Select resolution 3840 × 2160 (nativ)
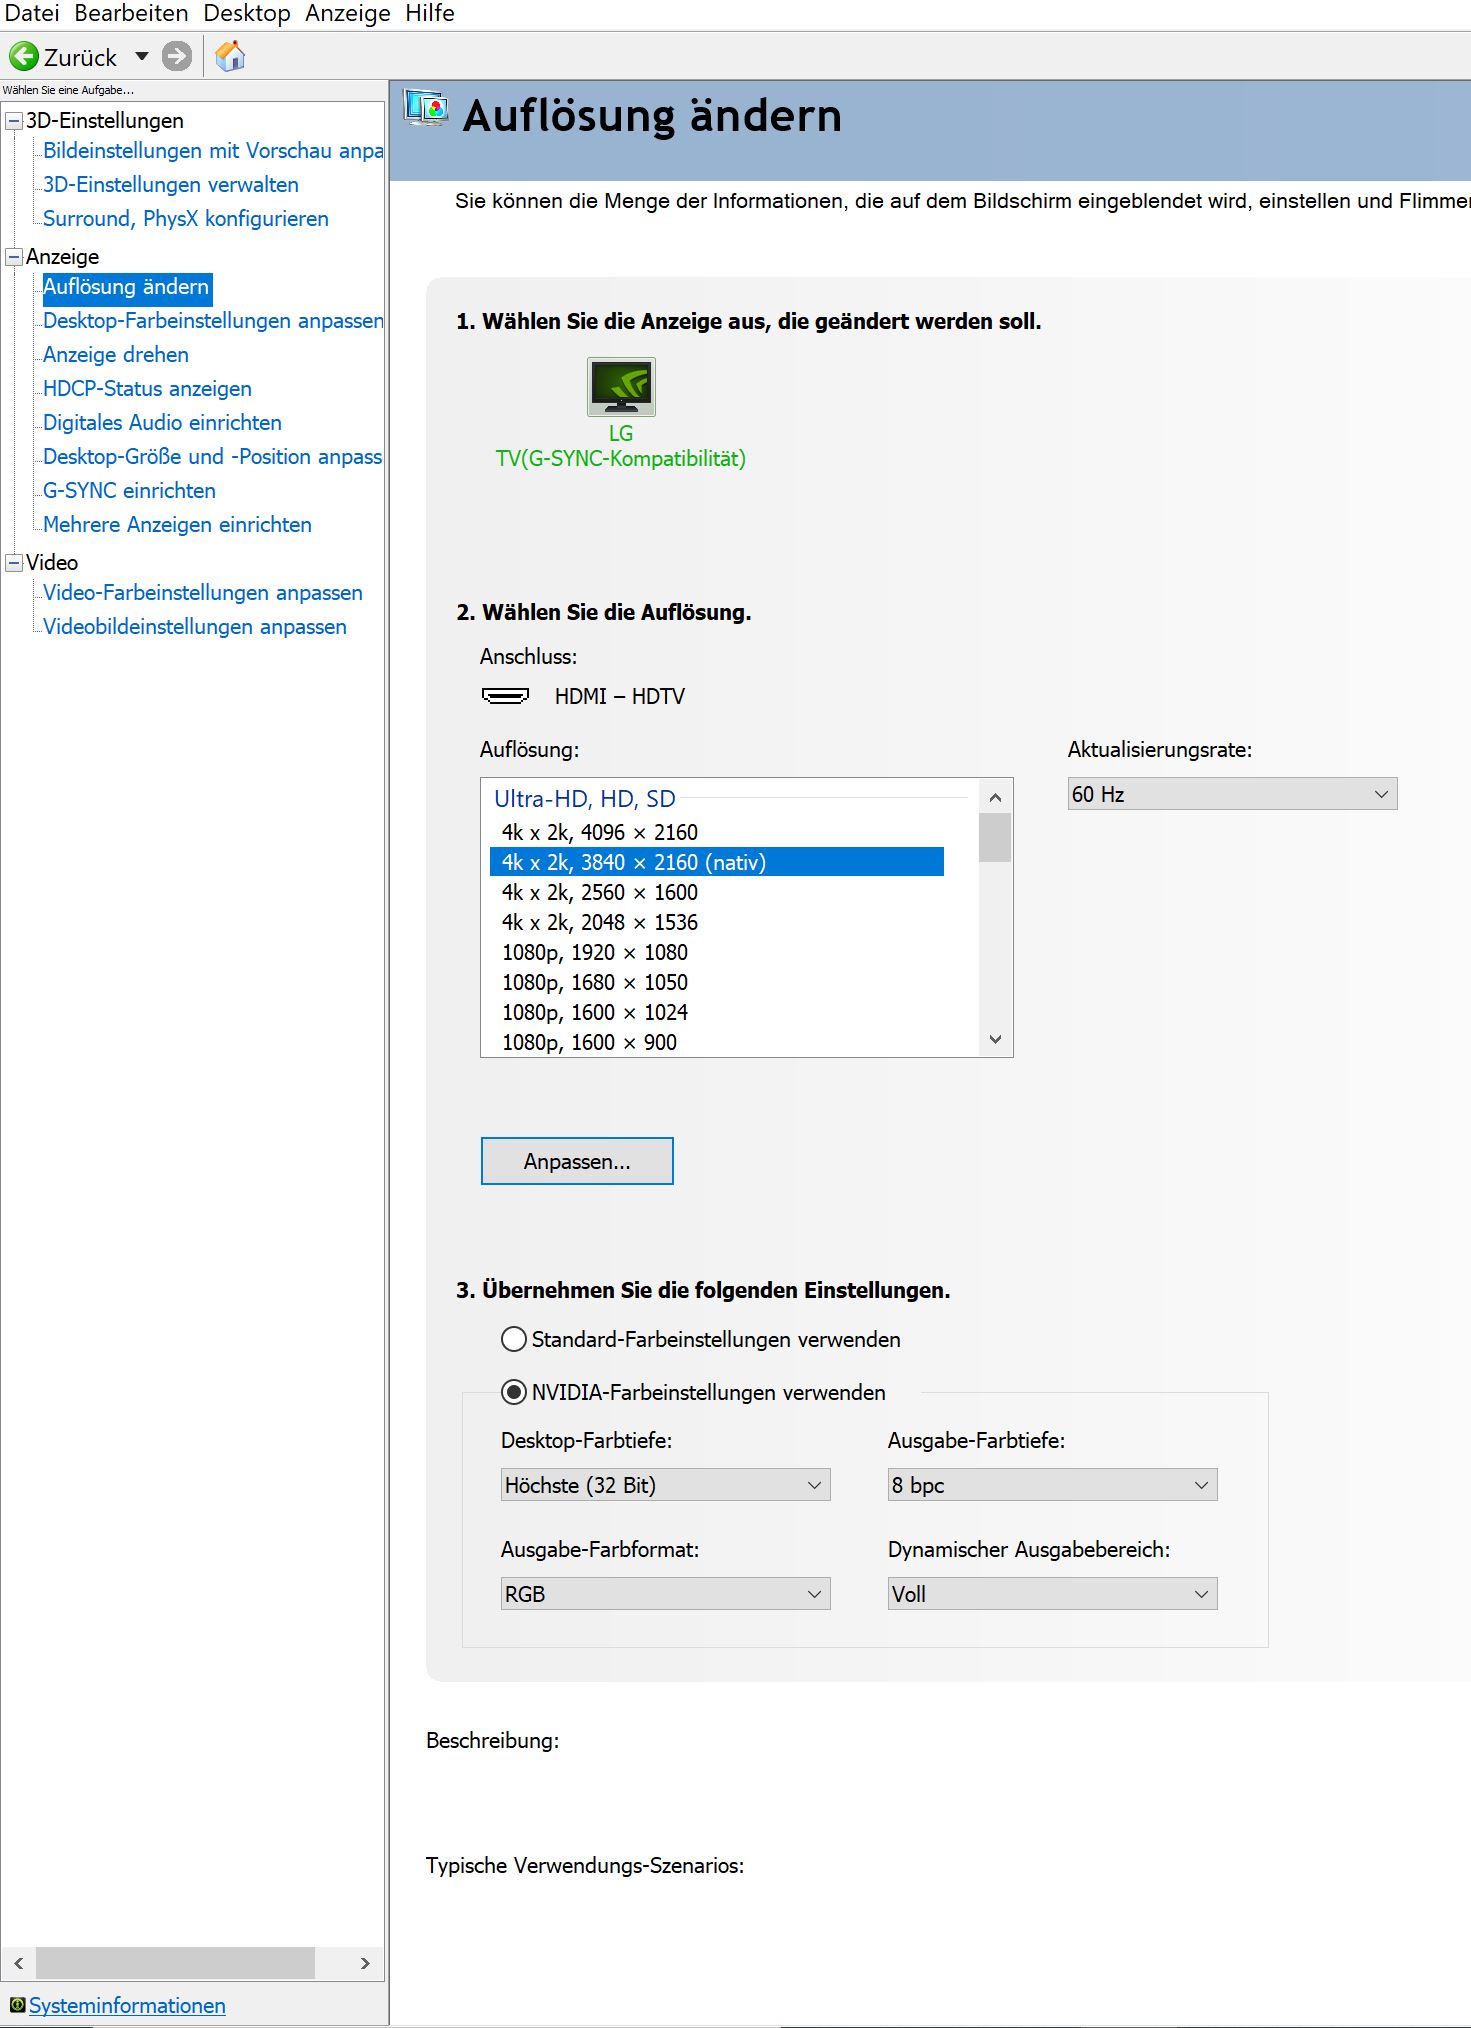1471x2028 pixels. click(x=716, y=862)
